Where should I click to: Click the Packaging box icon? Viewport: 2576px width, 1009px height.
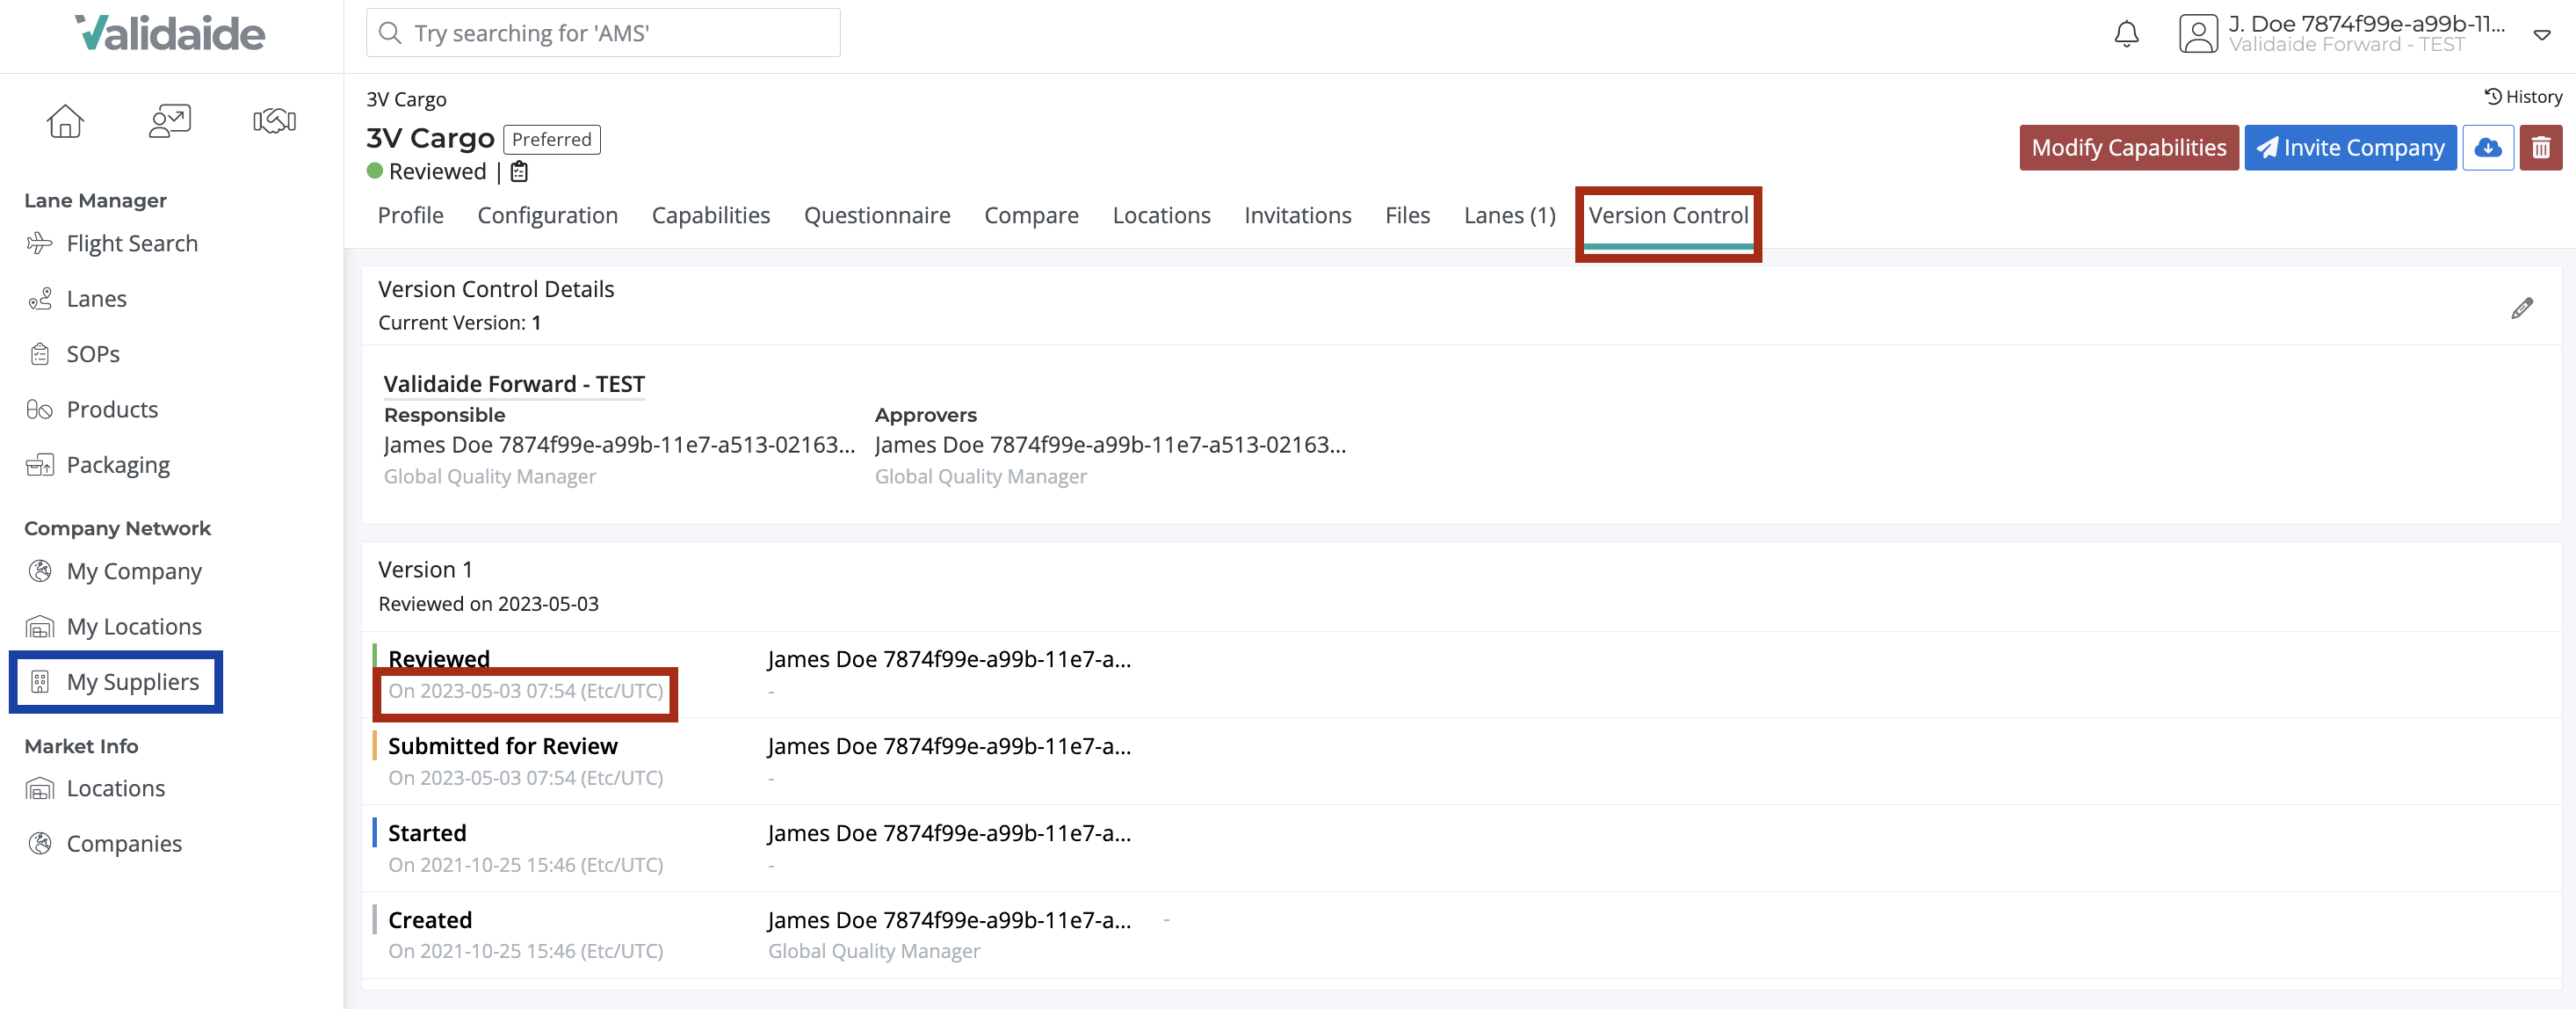coord(39,465)
